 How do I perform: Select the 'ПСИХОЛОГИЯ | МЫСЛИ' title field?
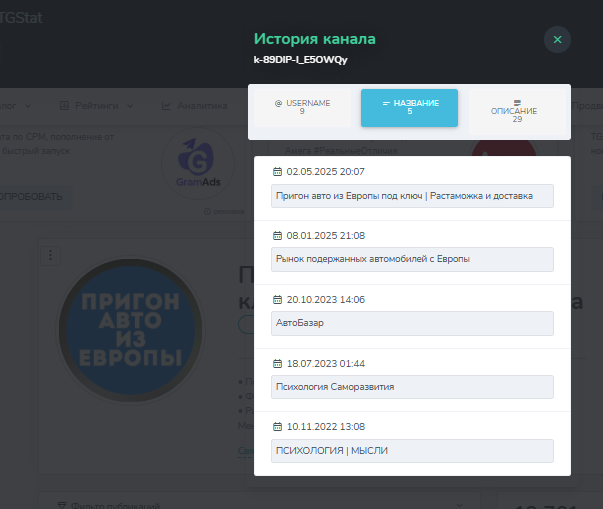pos(412,451)
